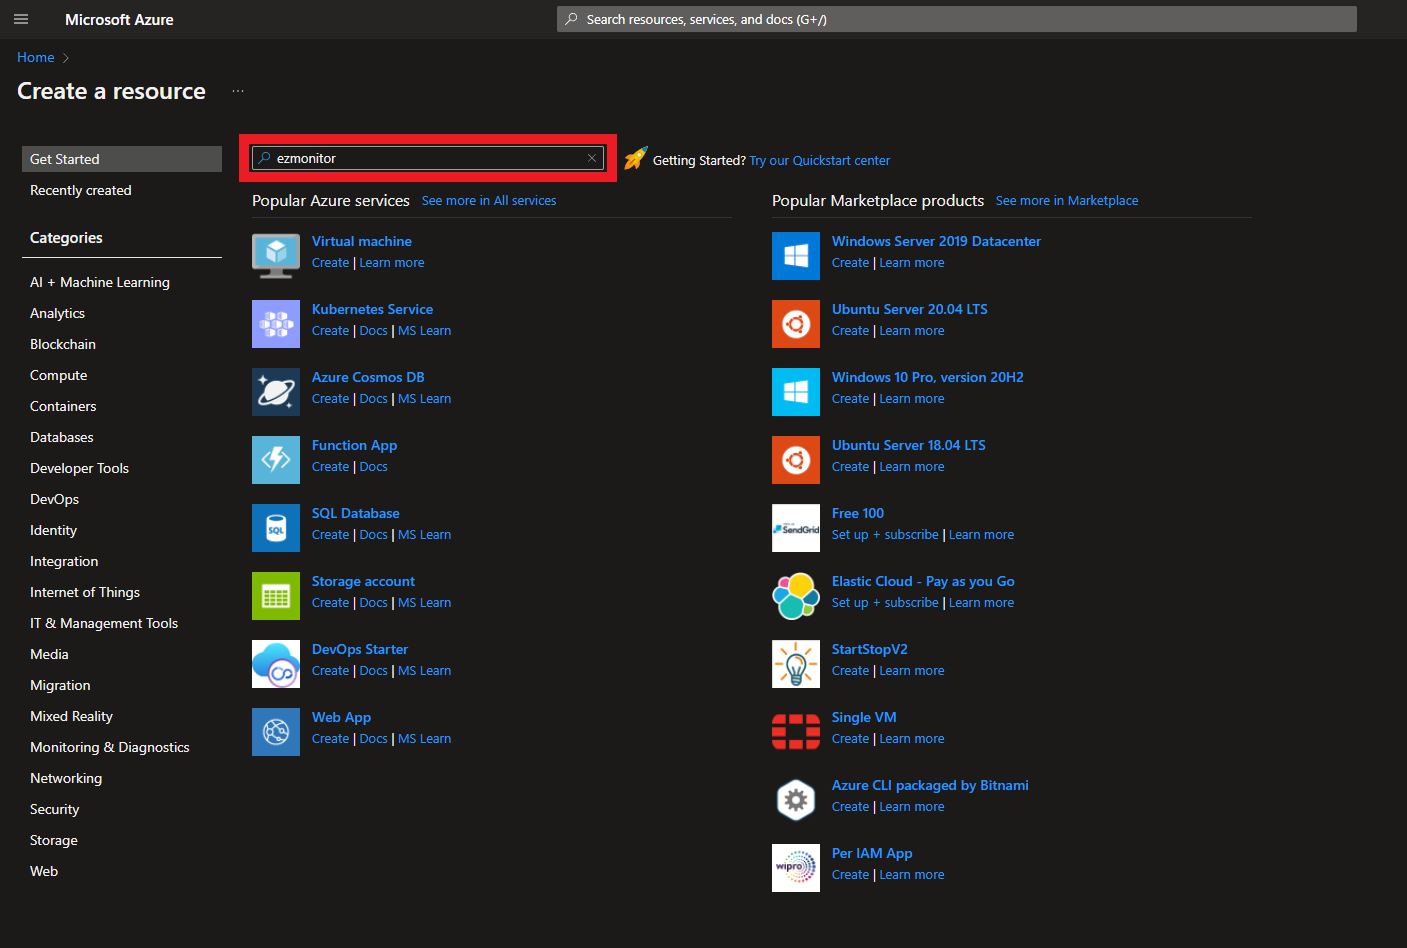Click the DevOps Starter cloud icon
Image resolution: width=1407 pixels, height=948 pixels.
tap(276, 664)
